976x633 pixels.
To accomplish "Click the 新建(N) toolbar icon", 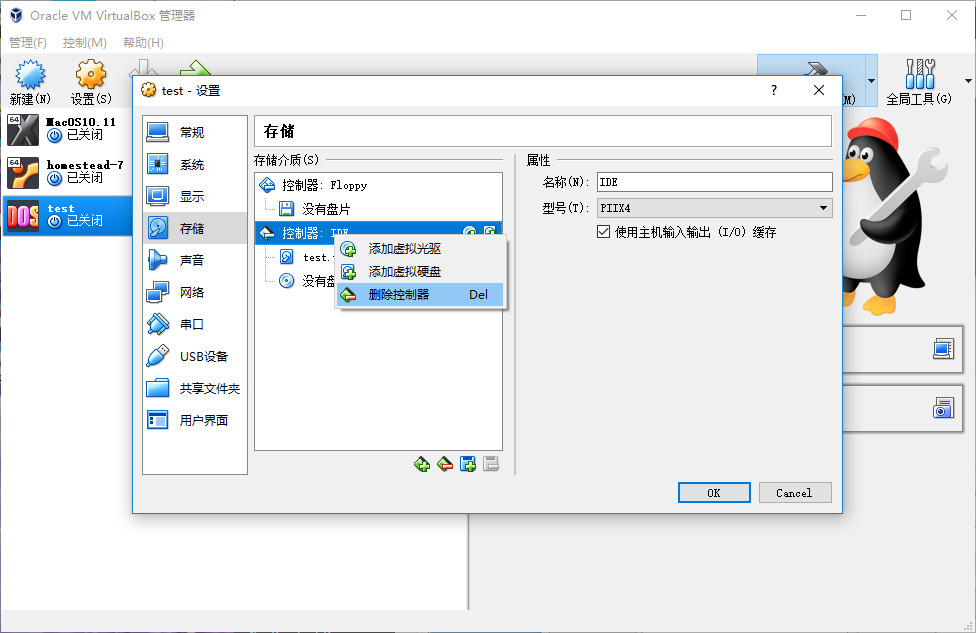I will 30,82.
